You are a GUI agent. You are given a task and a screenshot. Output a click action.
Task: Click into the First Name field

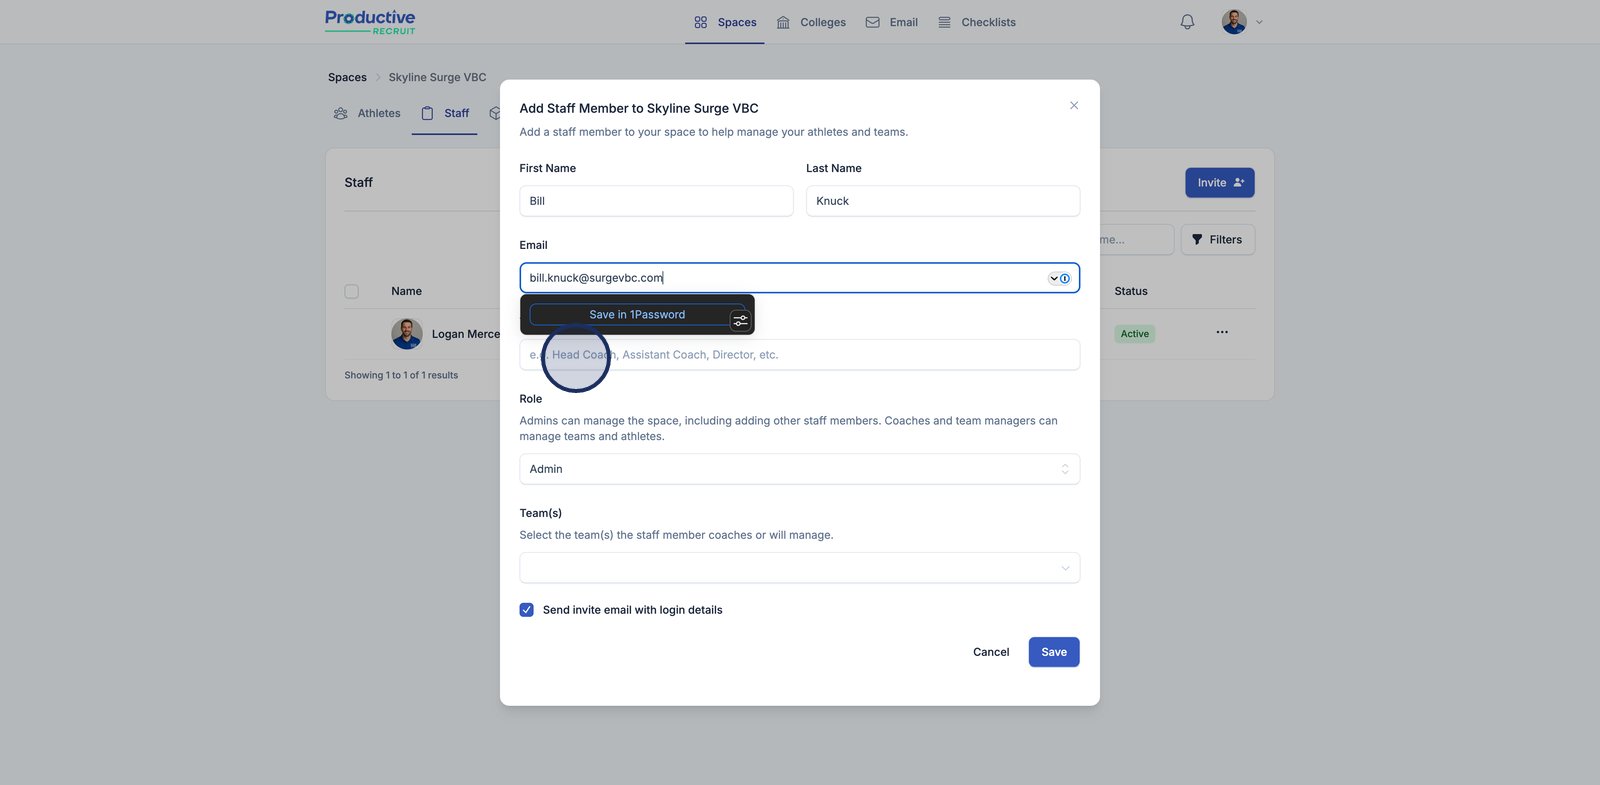tap(656, 201)
